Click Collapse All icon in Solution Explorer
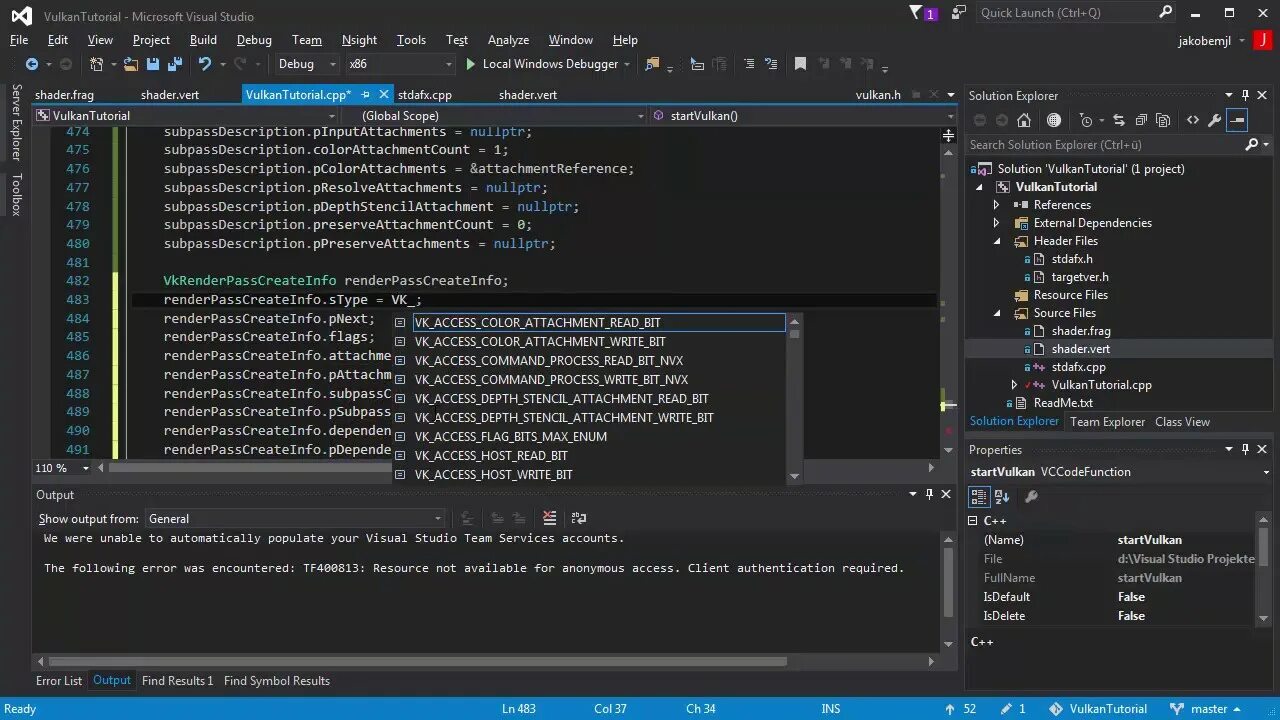Image resolution: width=1280 pixels, height=720 pixels. click(x=1140, y=120)
